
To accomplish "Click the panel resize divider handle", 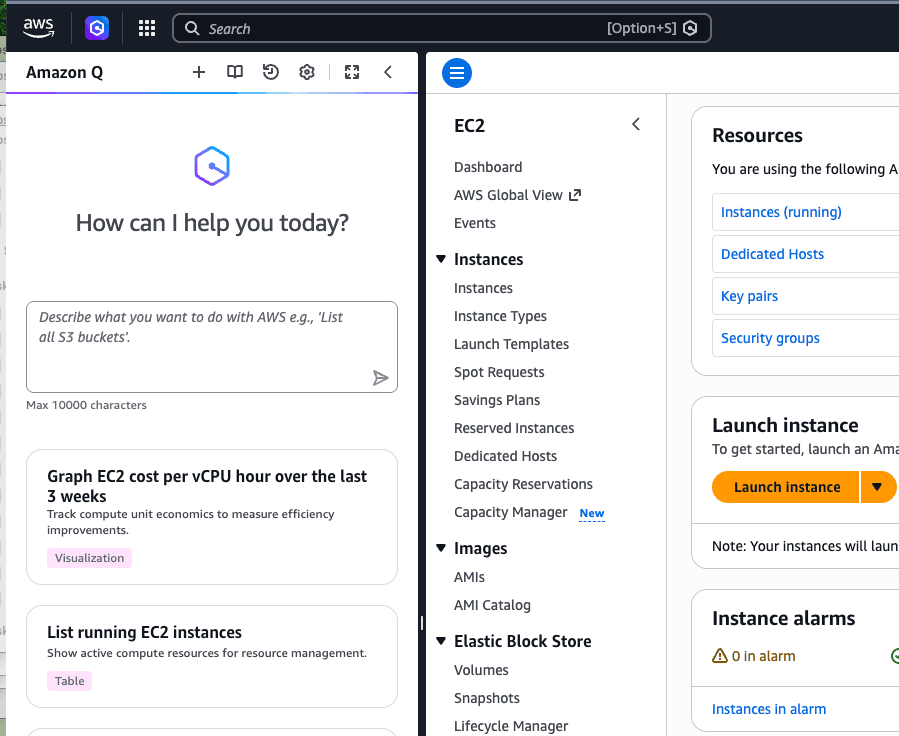I will (422, 623).
